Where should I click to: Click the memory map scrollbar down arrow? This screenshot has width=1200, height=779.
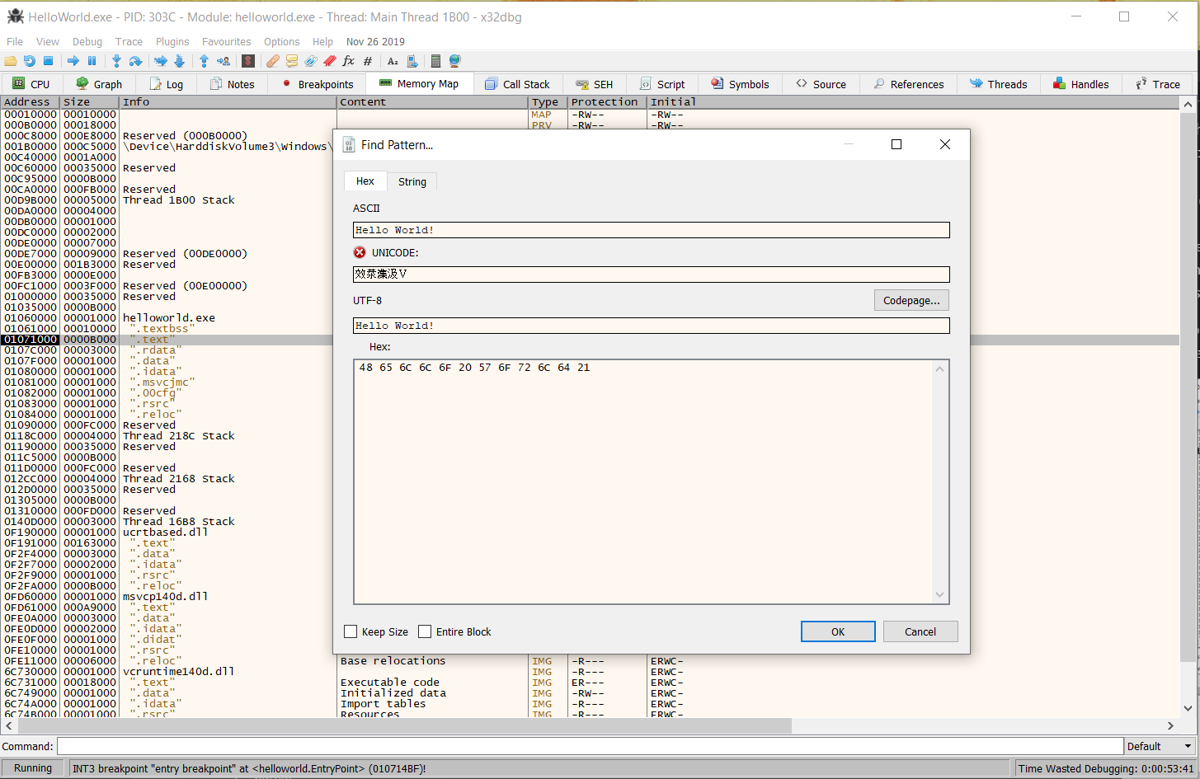(x=1189, y=708)
